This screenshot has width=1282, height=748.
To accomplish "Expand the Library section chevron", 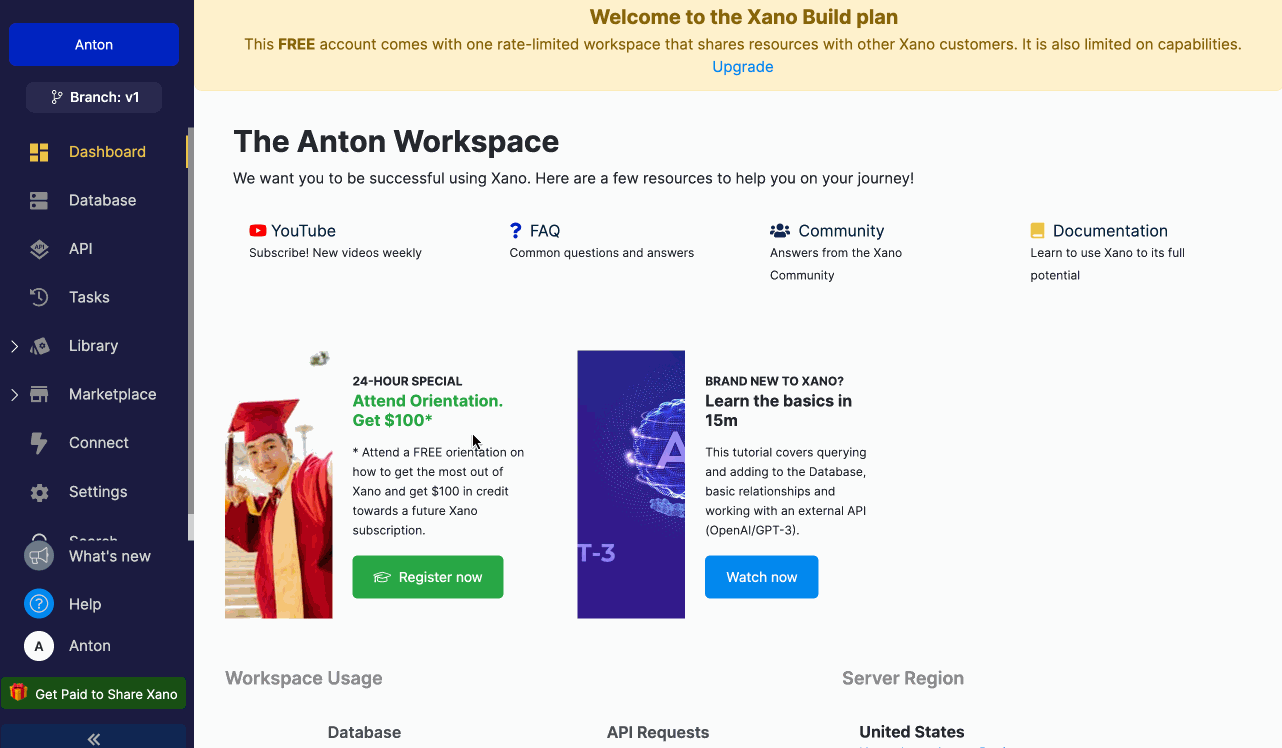I will coord(14,346).
